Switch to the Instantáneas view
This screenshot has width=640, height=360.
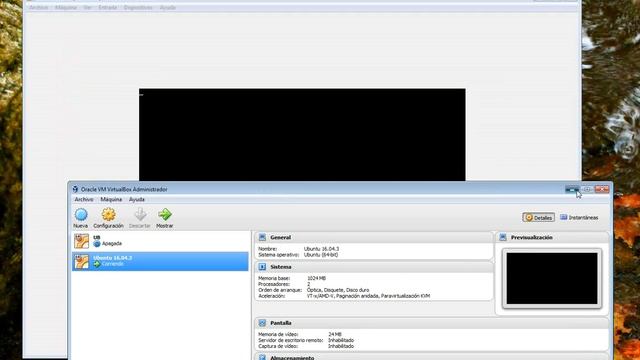pyautogui.click(x=579, y=218)
